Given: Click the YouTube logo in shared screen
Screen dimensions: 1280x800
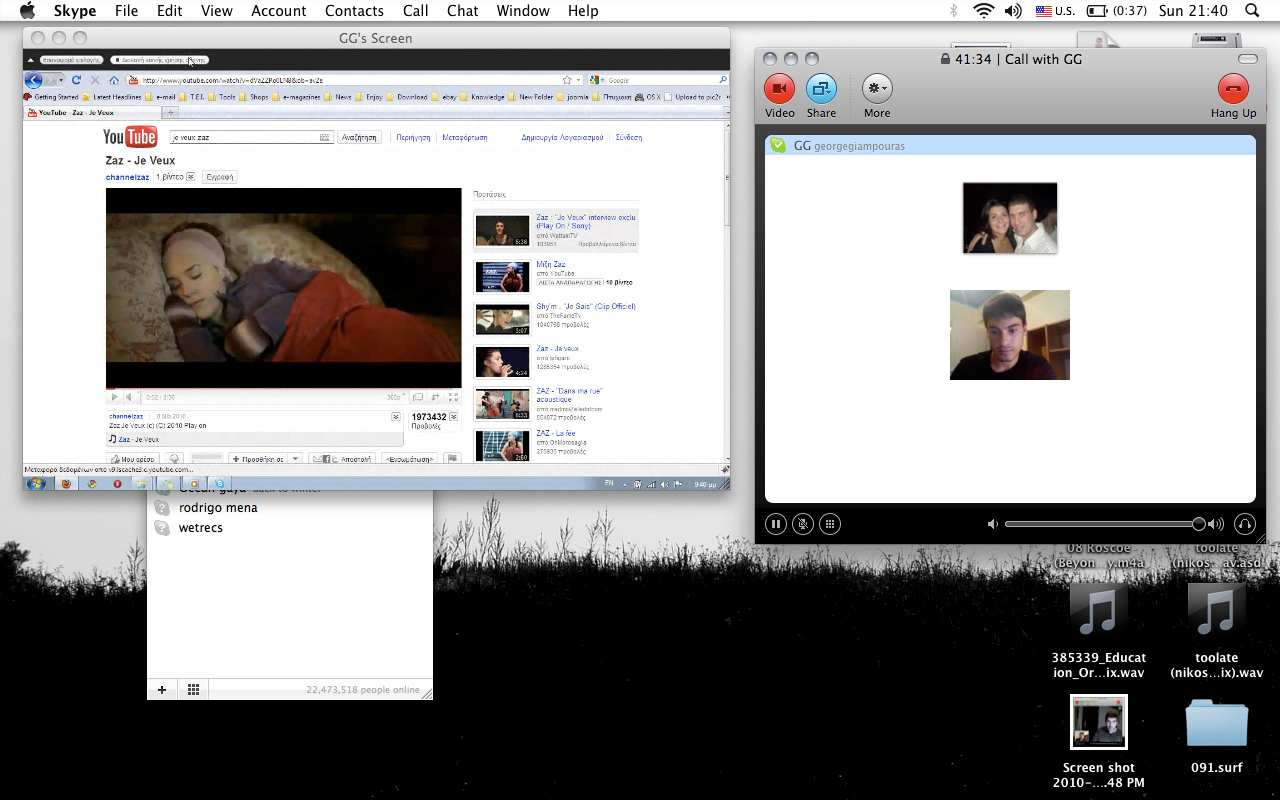Looking at the screenshot, I should pos(130,137).
